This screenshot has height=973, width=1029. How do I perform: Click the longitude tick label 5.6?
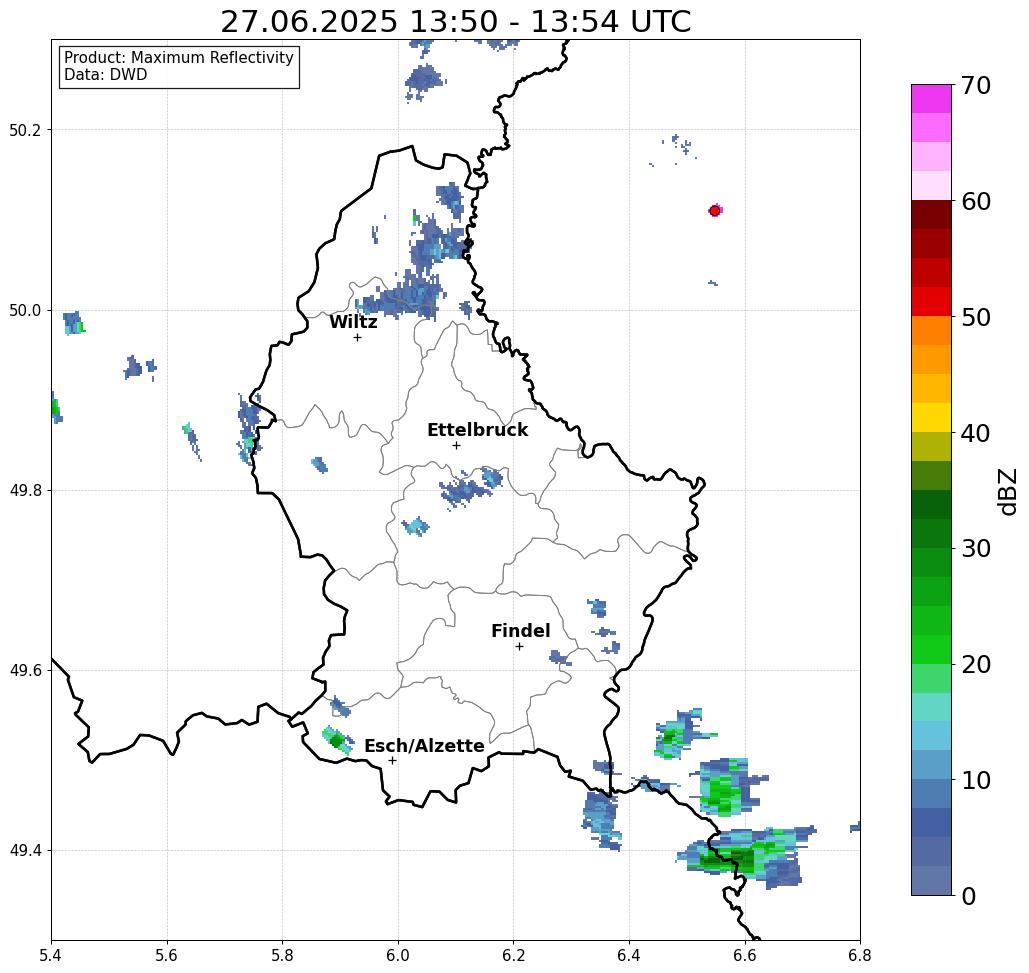coord(167,955)
